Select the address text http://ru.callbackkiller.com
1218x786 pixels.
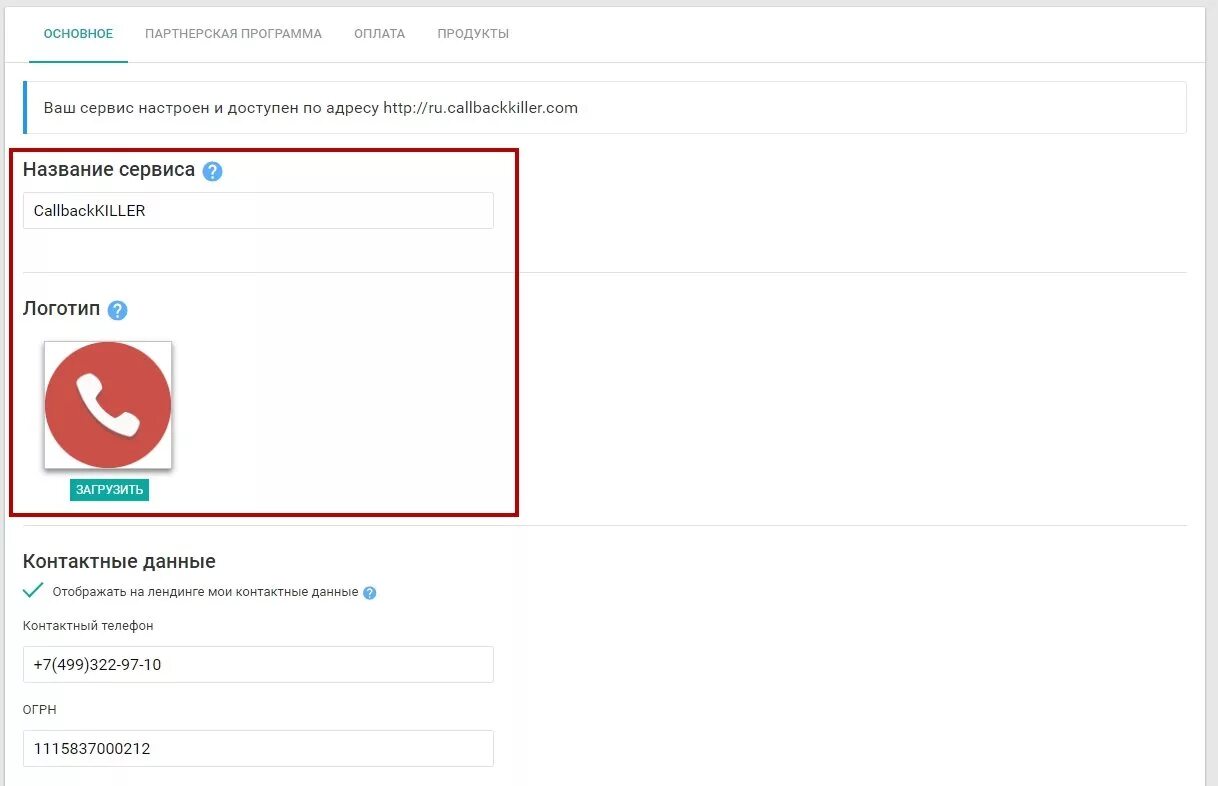coord(480,108)
